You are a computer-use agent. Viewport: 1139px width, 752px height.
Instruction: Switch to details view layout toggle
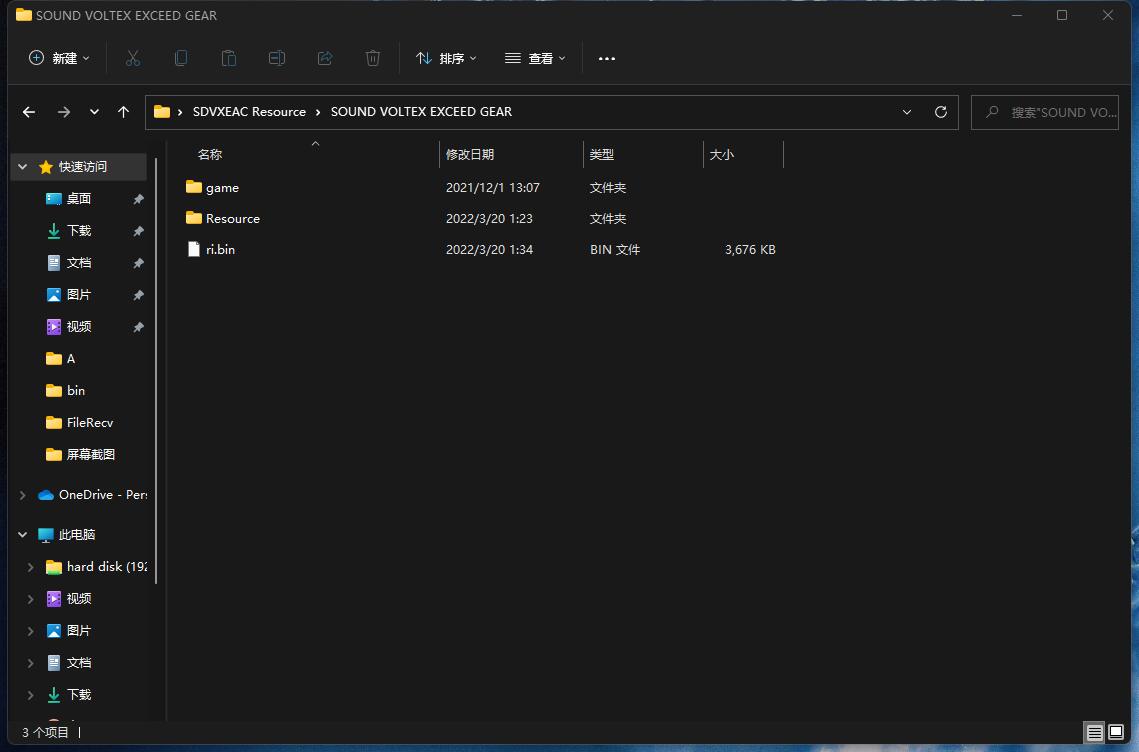1094,733
